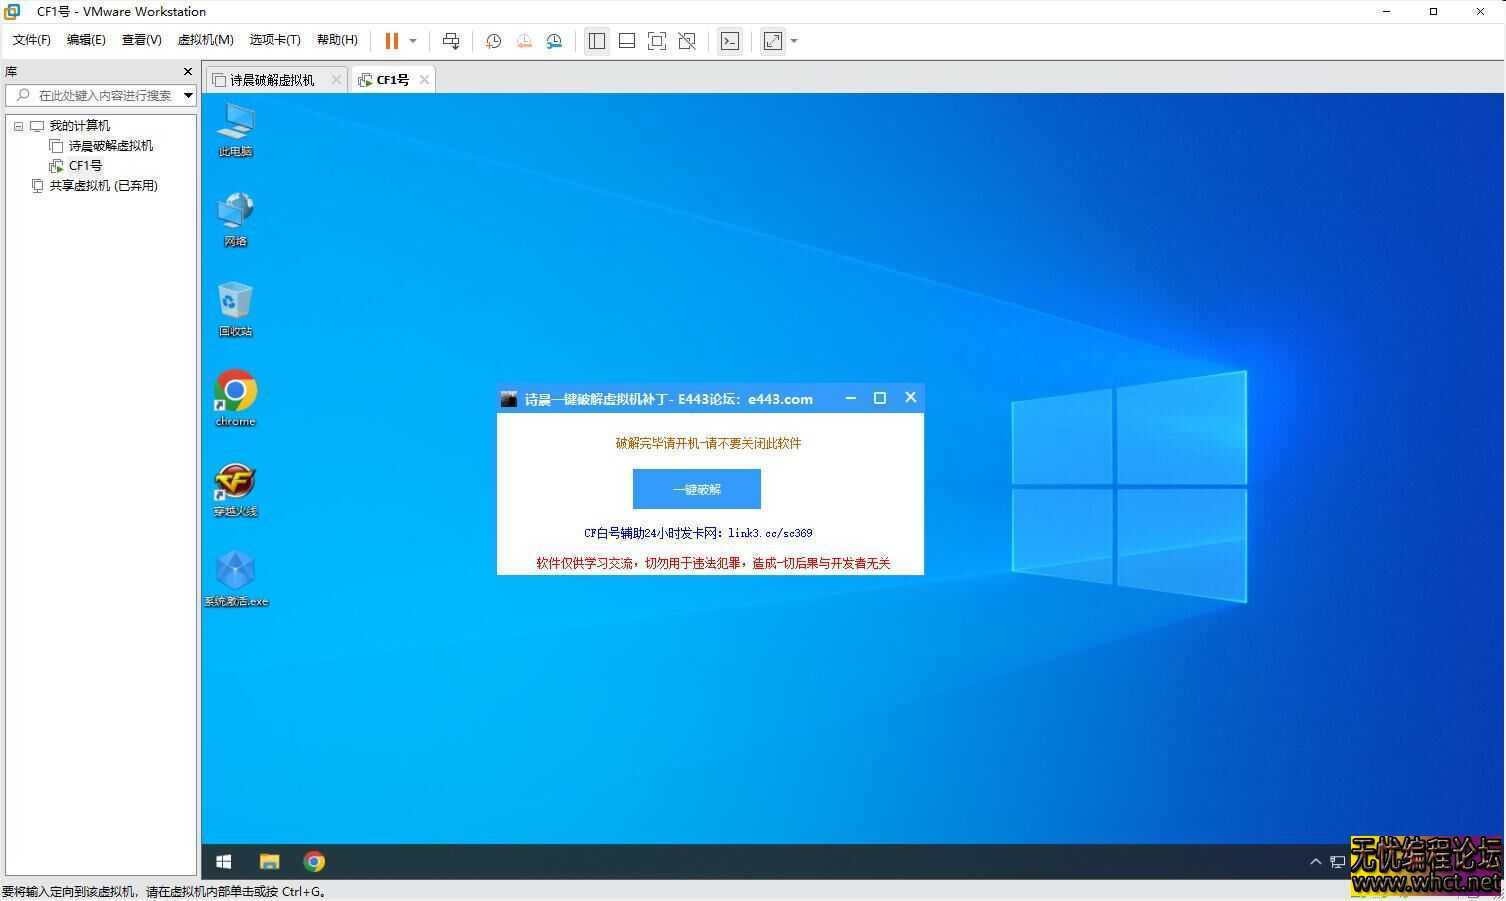Open the 系统激活.exe desktop icon
The width and height of the screenshot is (1506, 901).
(x=236, y=577)
